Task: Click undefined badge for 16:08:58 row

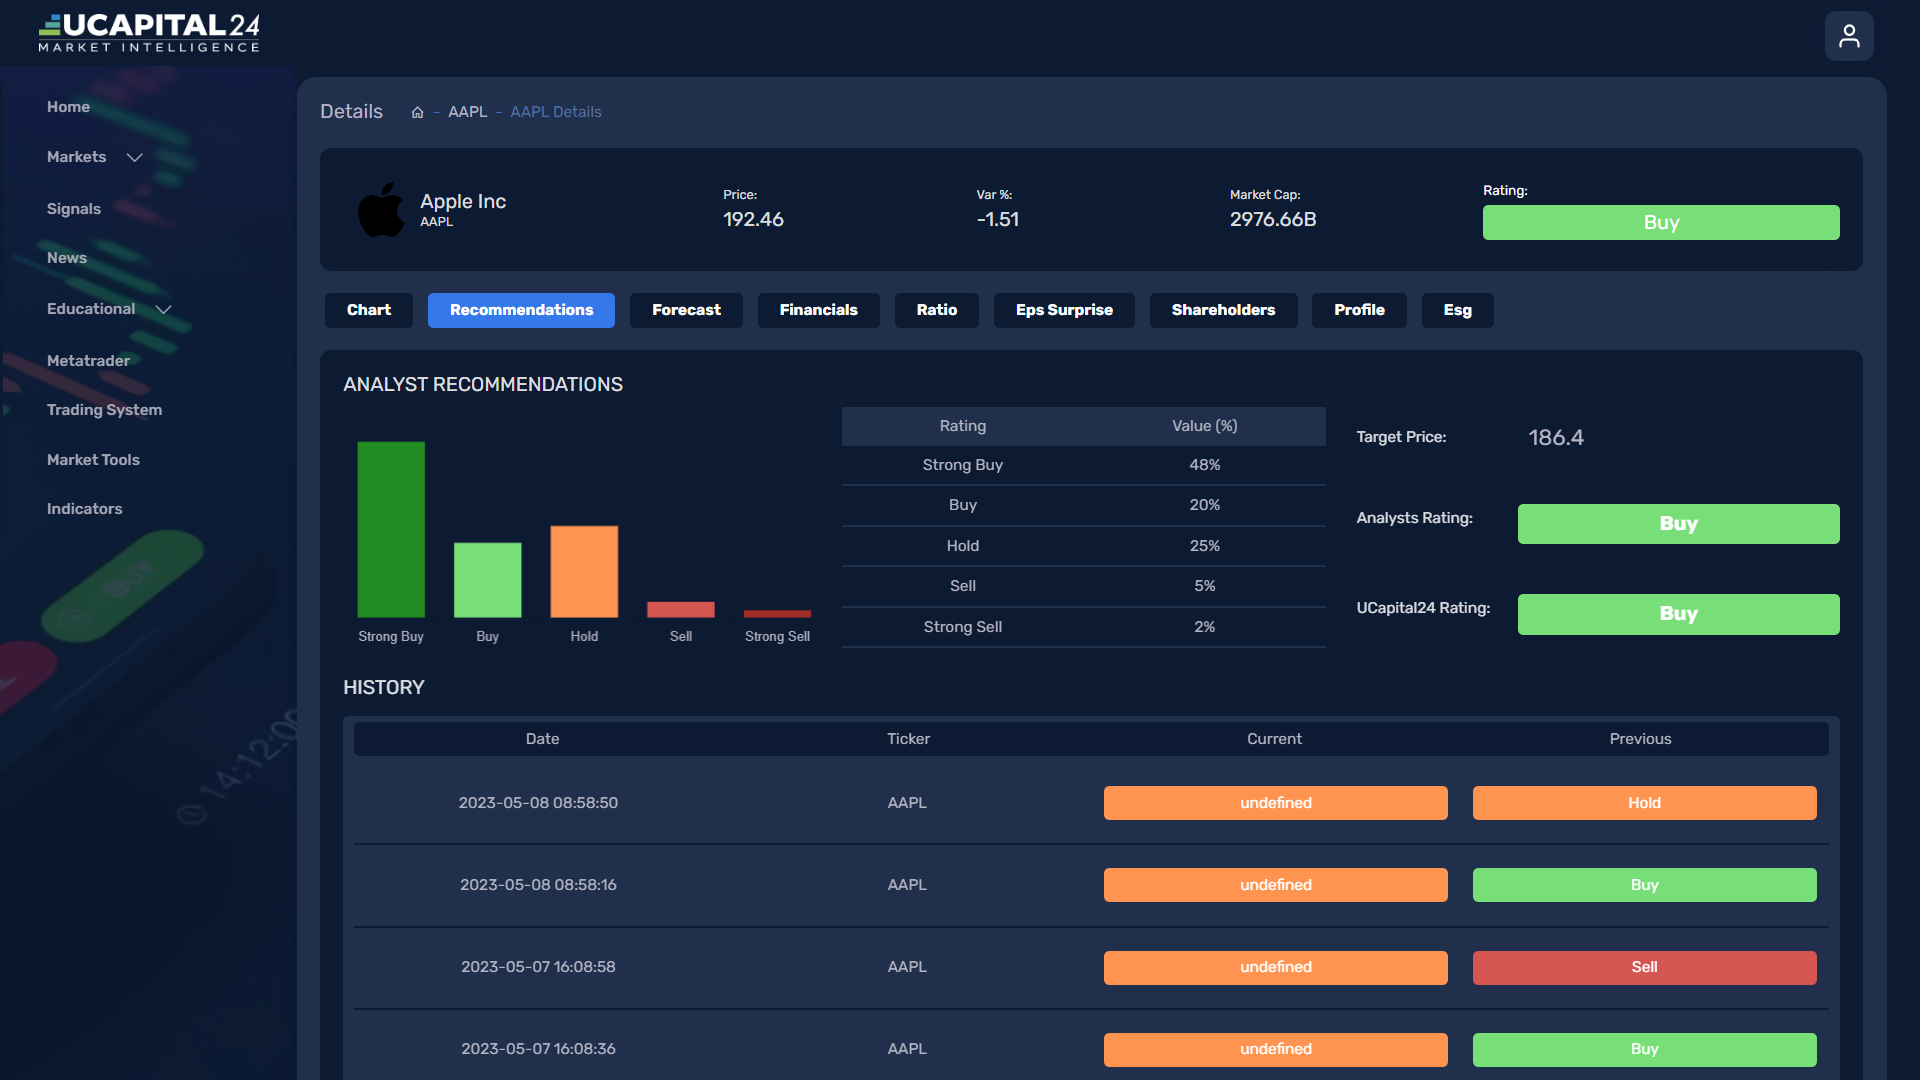Action: pos(1276,968)
